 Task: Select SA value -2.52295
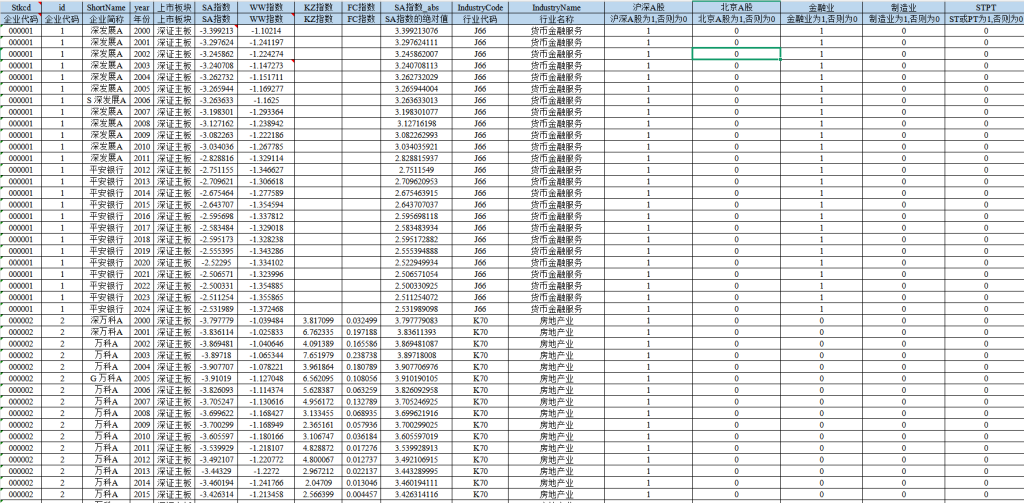tap(217, 262)
